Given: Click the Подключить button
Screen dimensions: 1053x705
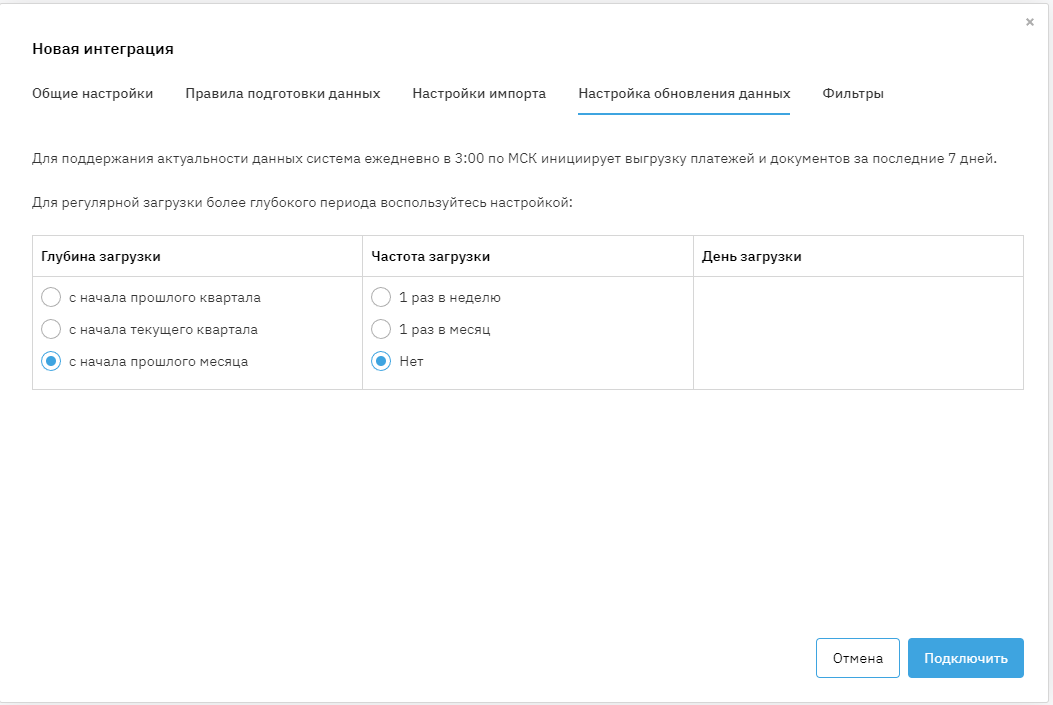Looking at the screenshot, I should pyautogui.click(x=965, y=658).
